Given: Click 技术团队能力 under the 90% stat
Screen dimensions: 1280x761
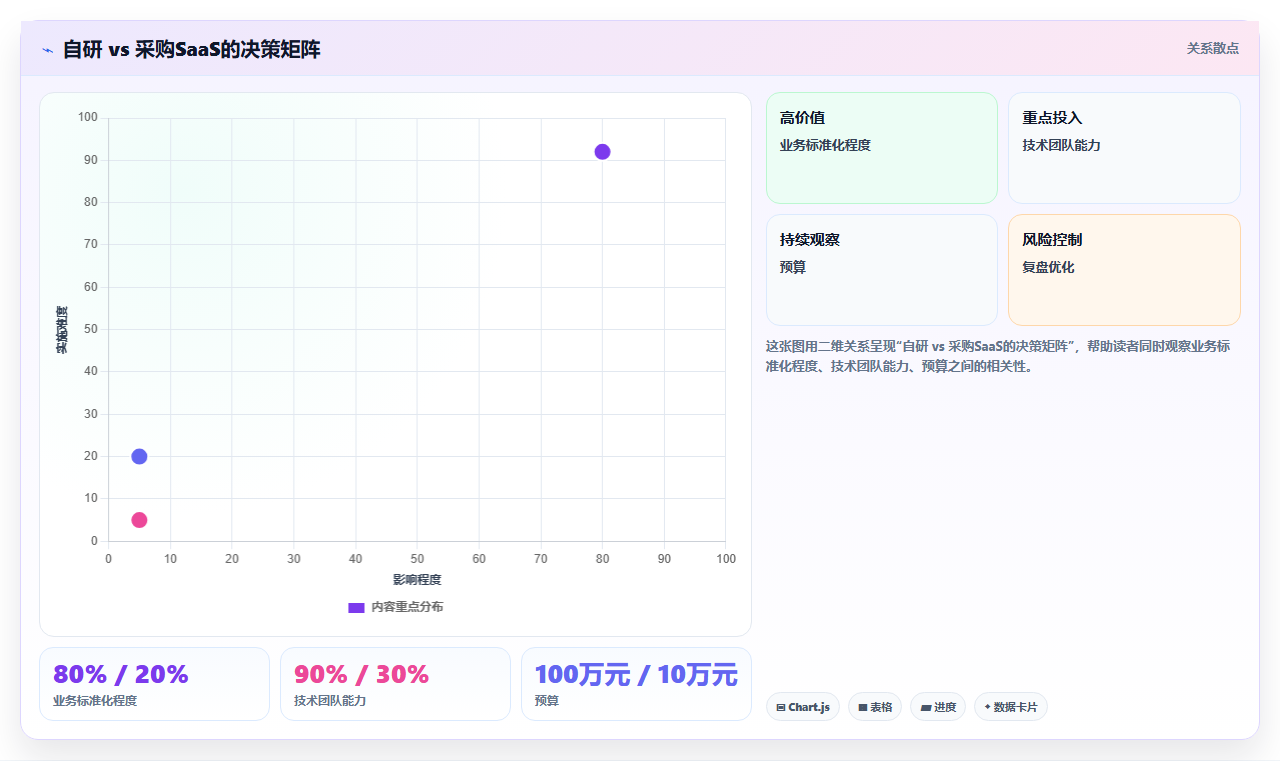Looking at the screenshot, I should click(x=330, y=701).
